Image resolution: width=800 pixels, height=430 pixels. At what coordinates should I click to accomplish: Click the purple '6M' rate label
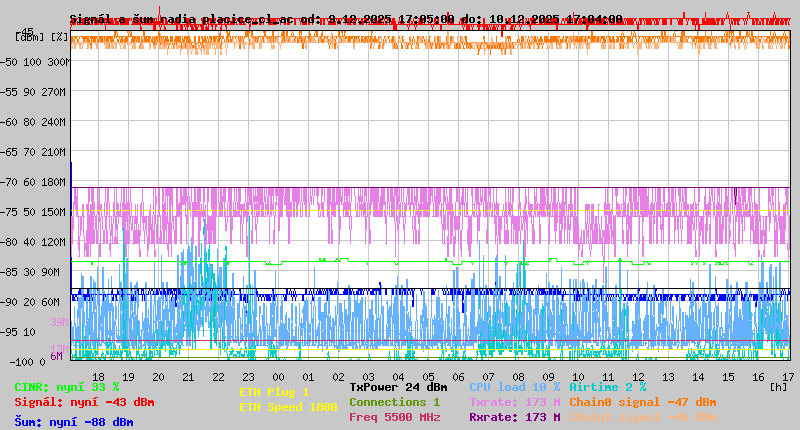coord(56,356)
